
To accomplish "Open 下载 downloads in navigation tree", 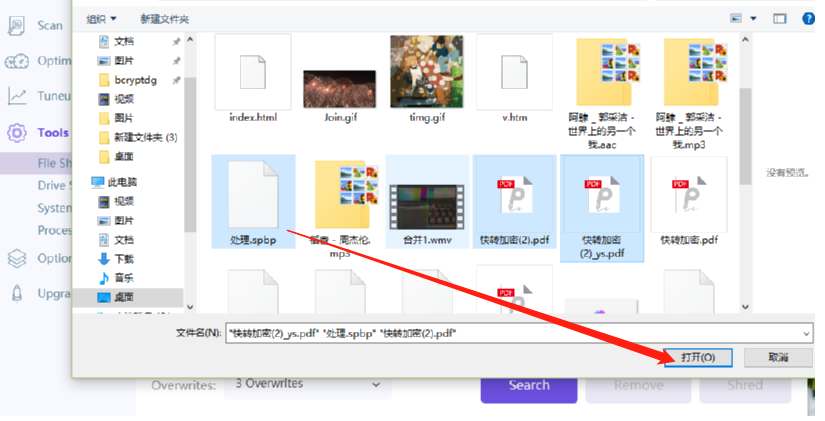I will 116,259.
